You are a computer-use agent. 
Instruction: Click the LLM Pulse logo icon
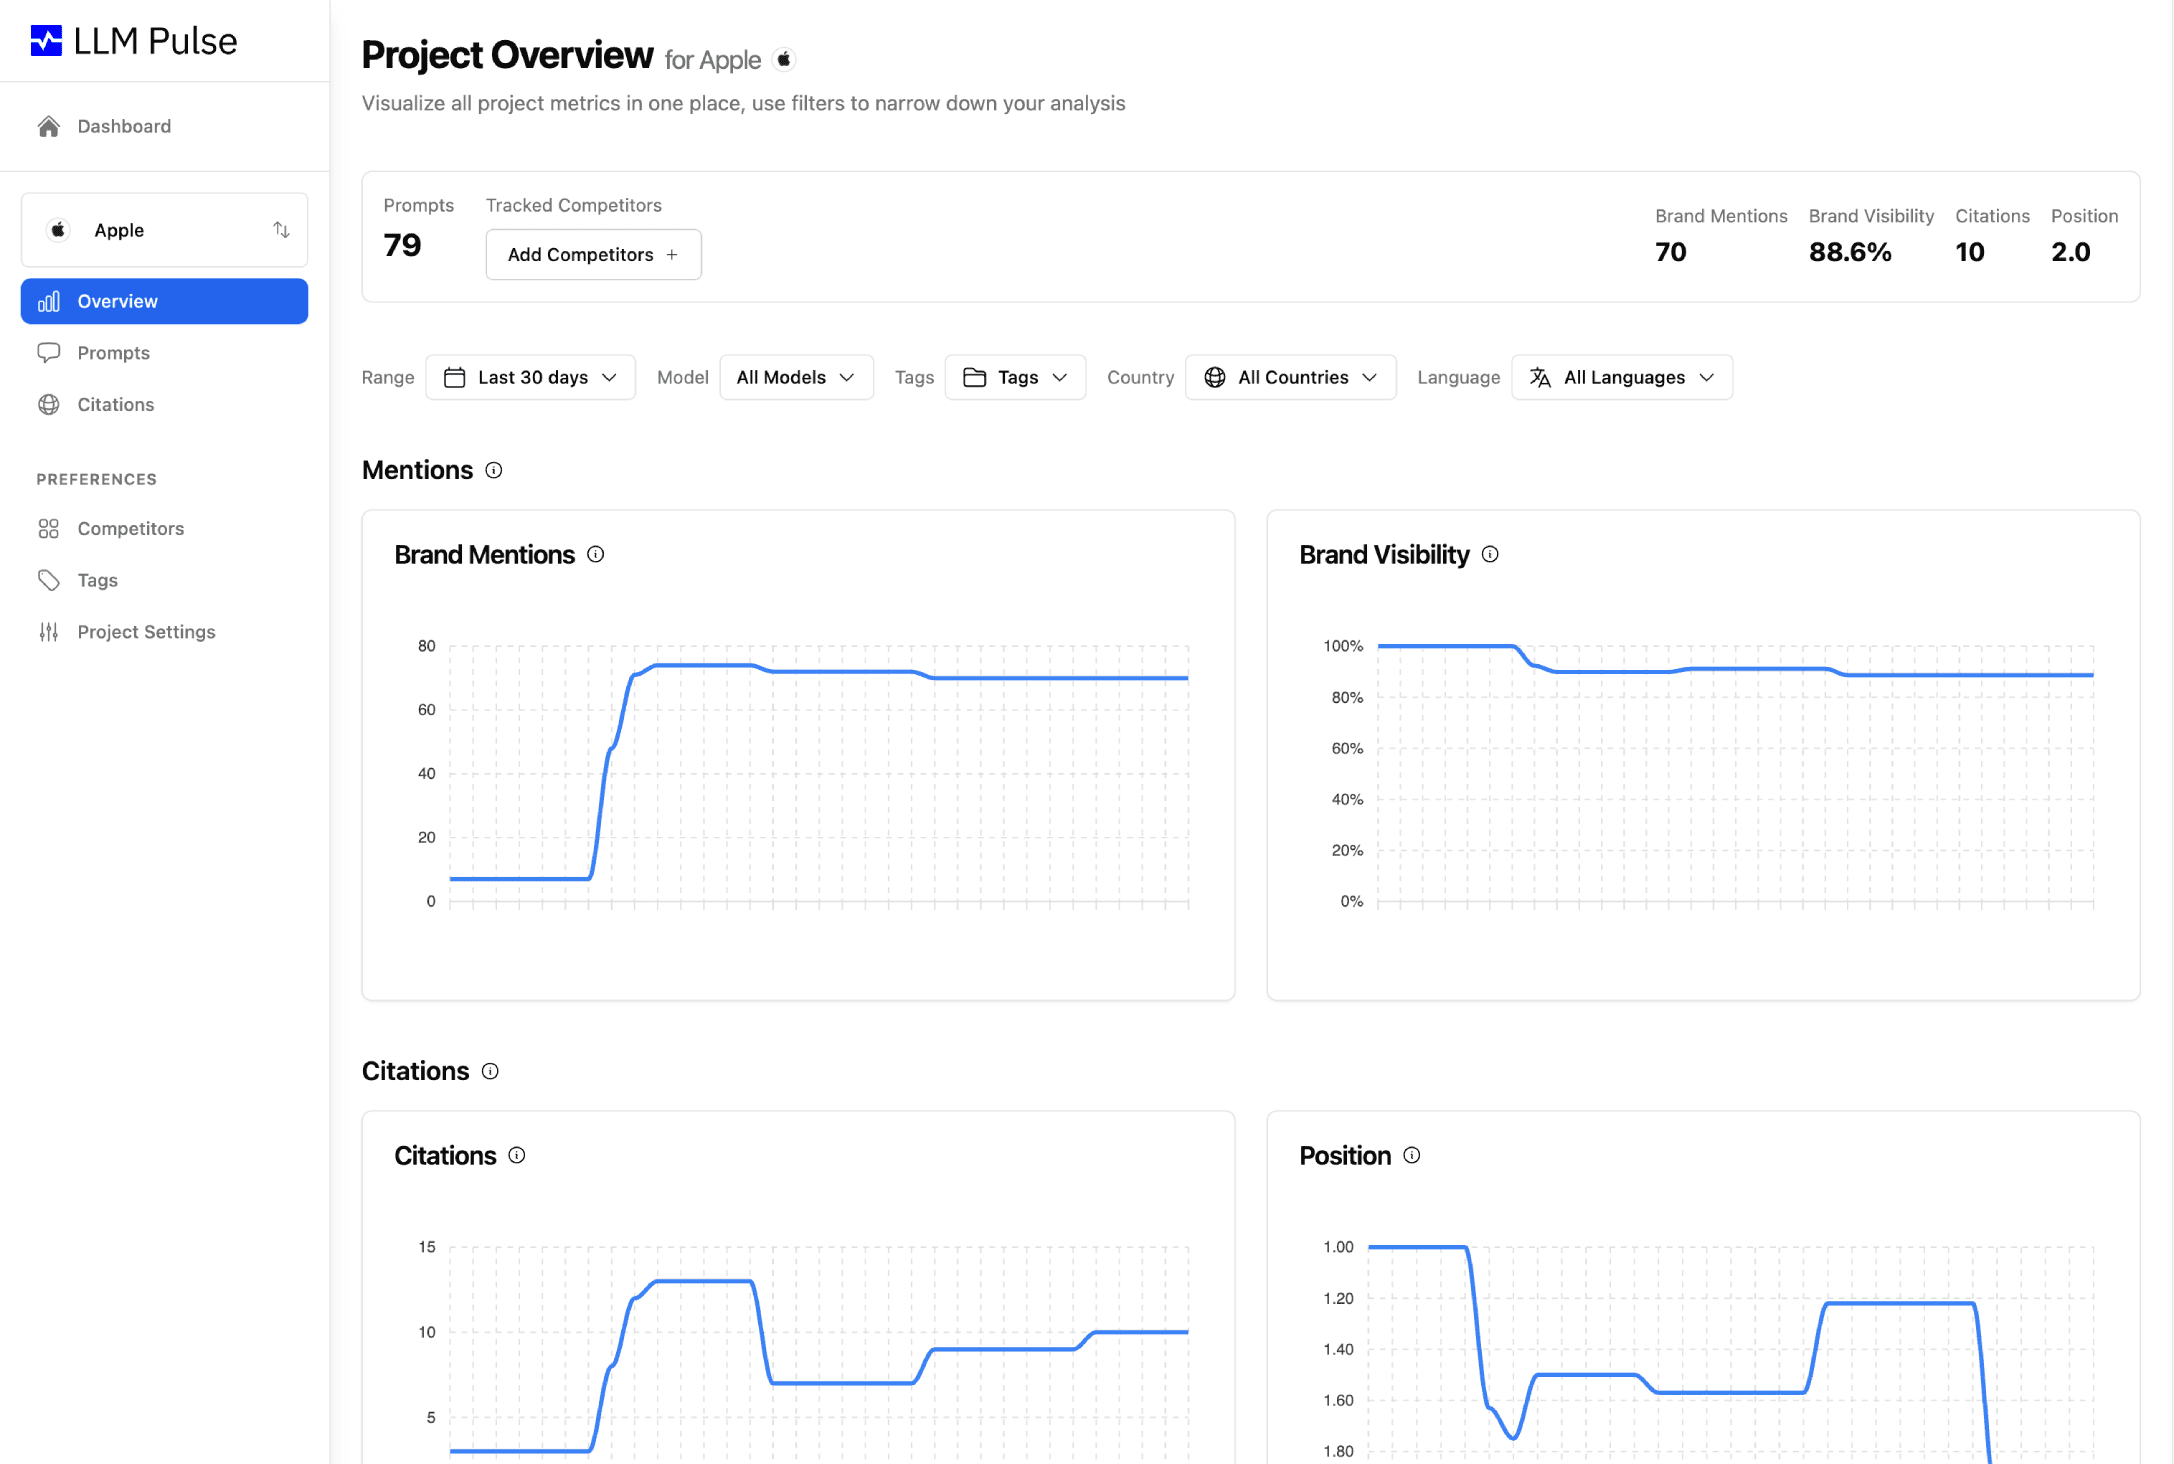coord(46,41)
